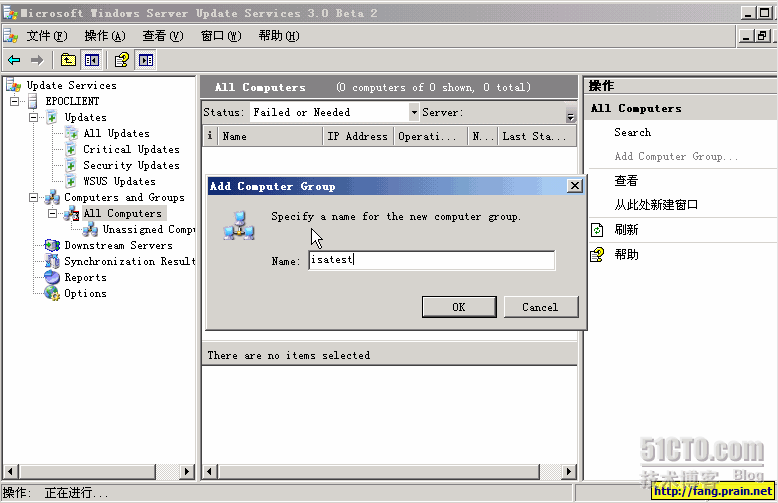This screenshot has width=778, height=503.
Task: Open the 文件(F) menu
Action: [x=46, y=36]
